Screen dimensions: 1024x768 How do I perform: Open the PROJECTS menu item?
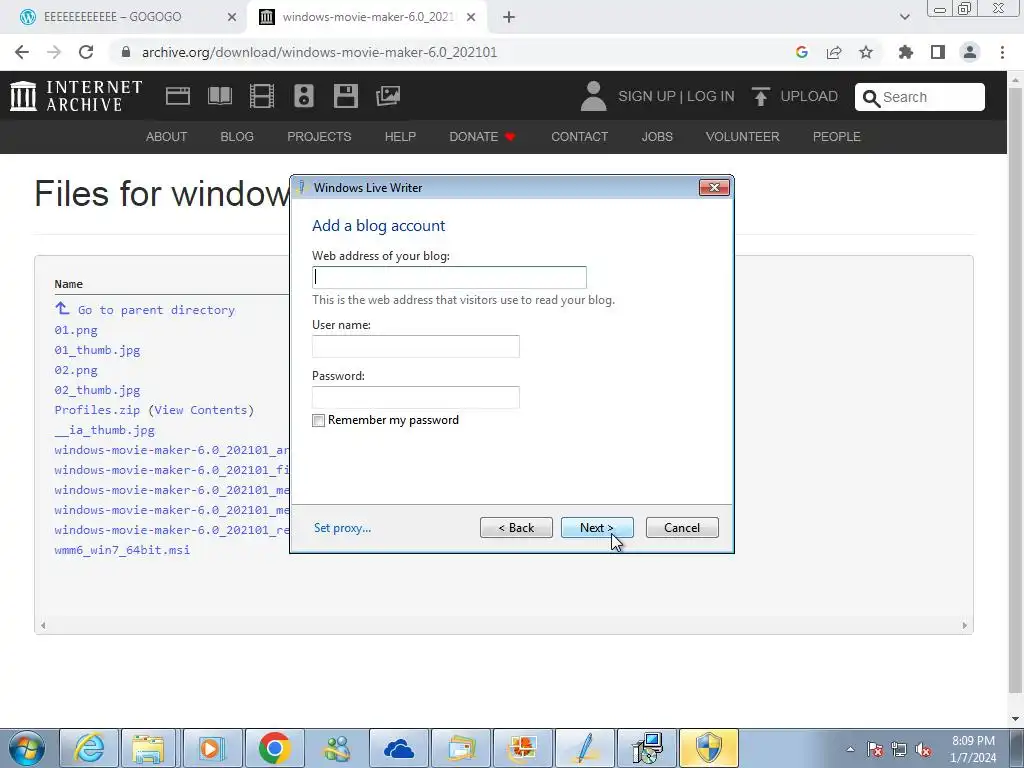[x=319, y=136]
